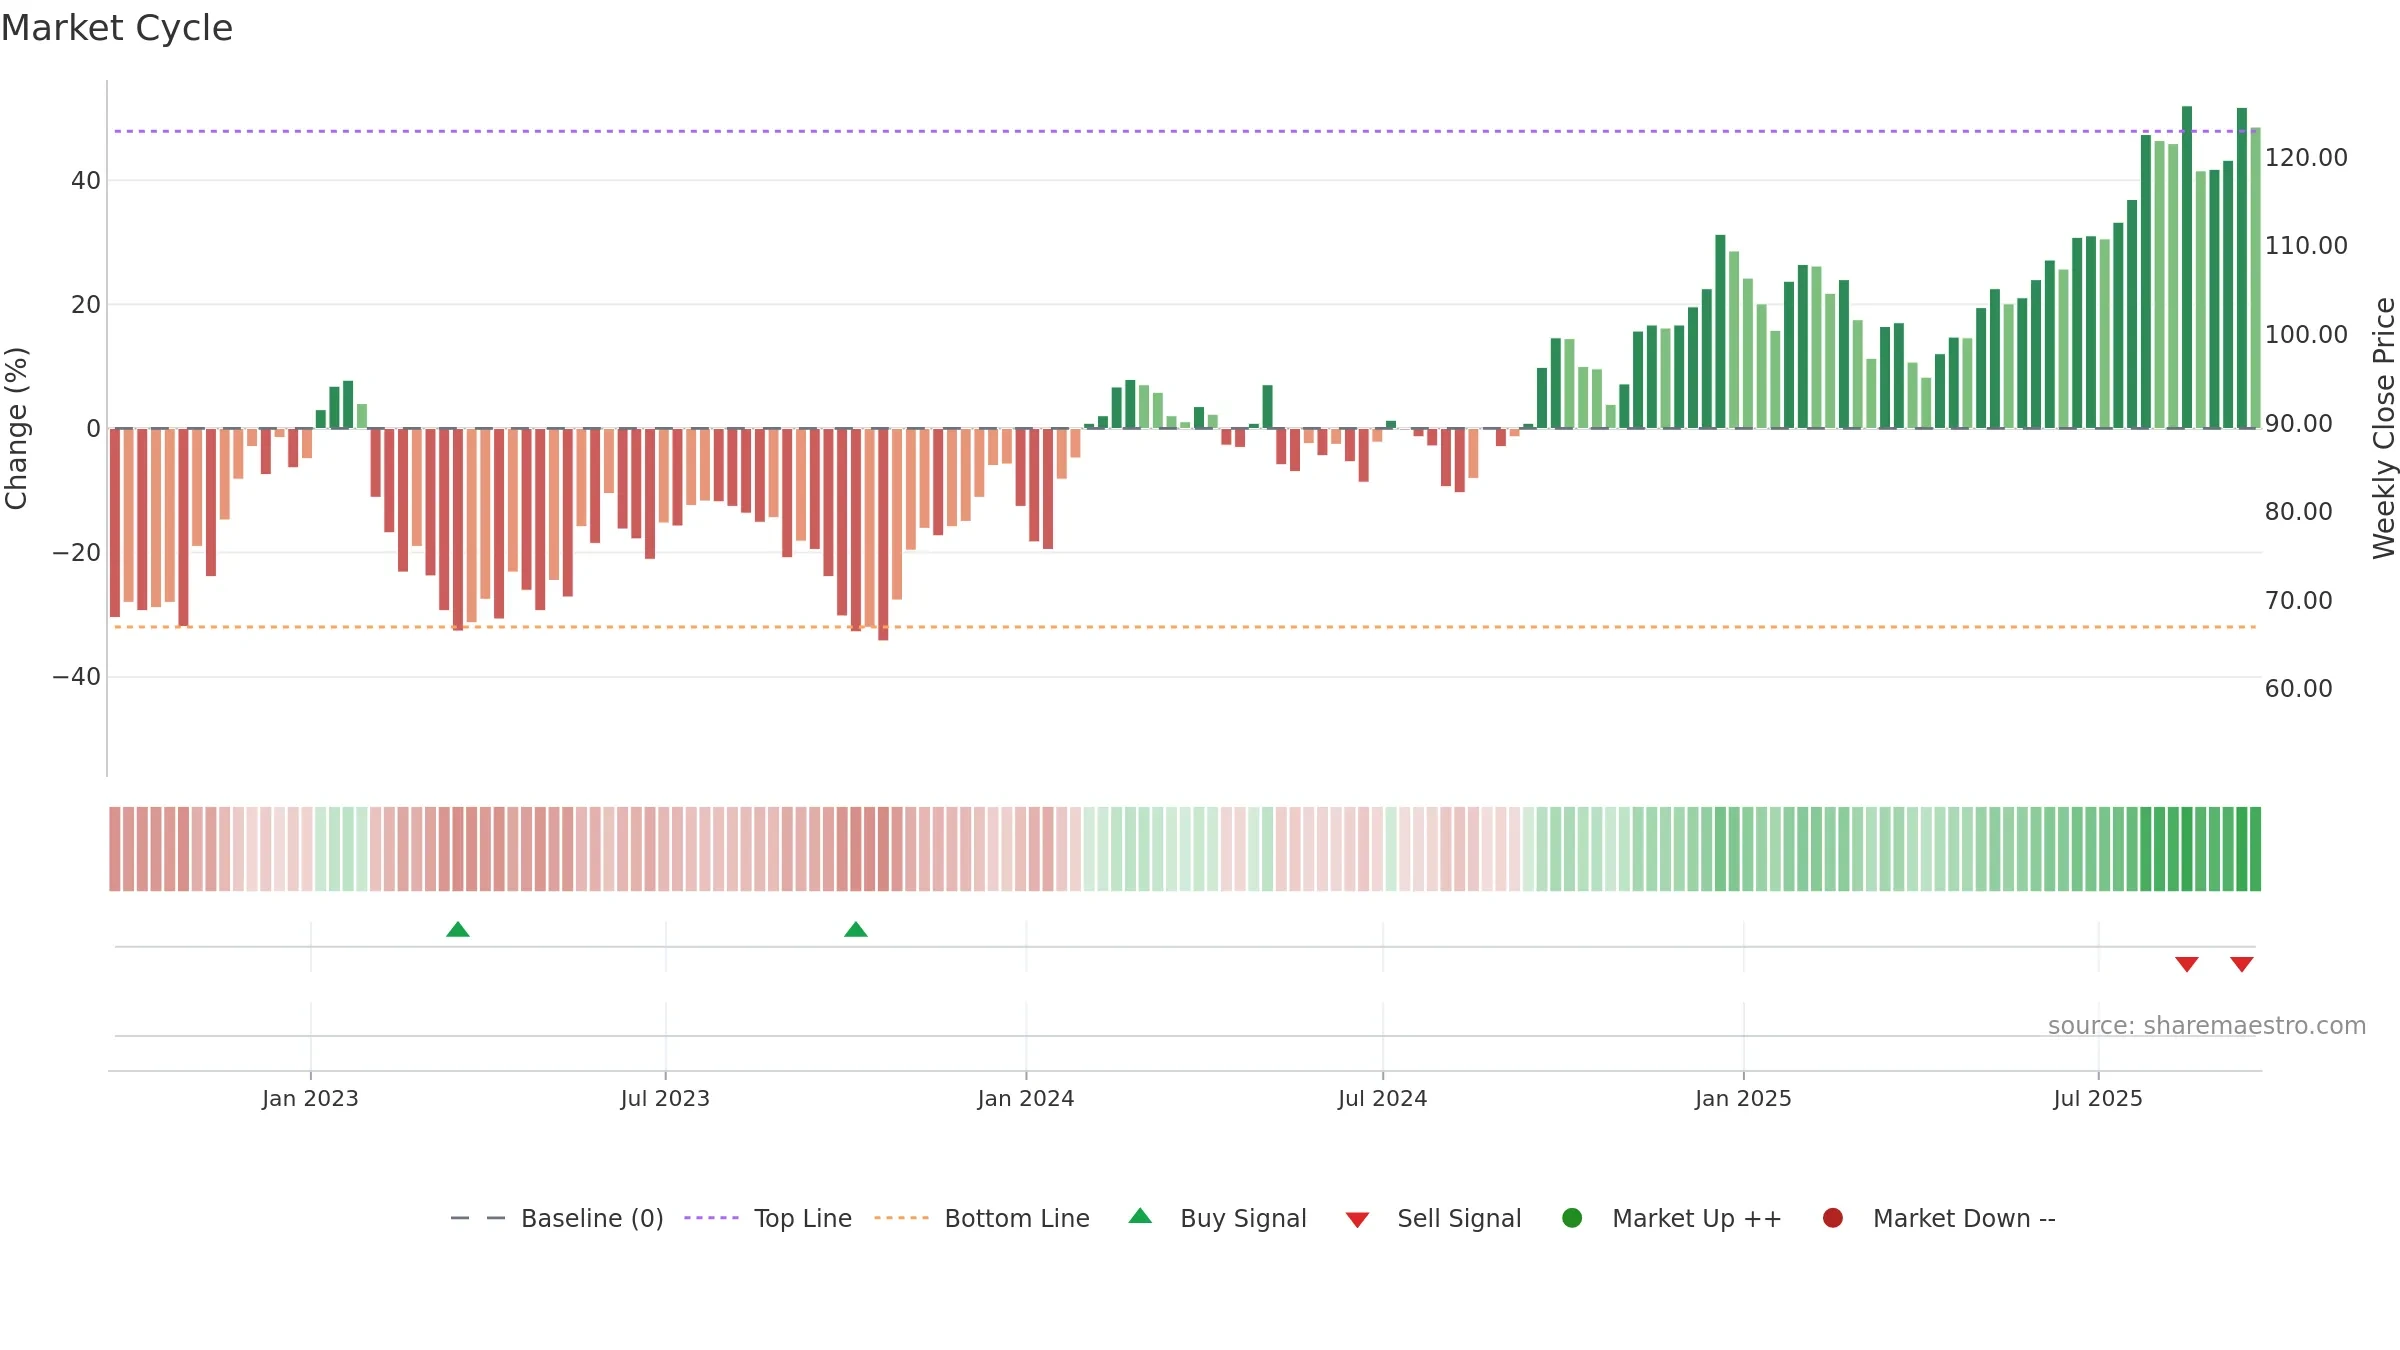Click the −20 tick on Change axis
2400x1350 pixels.
[x=77, y=553]
